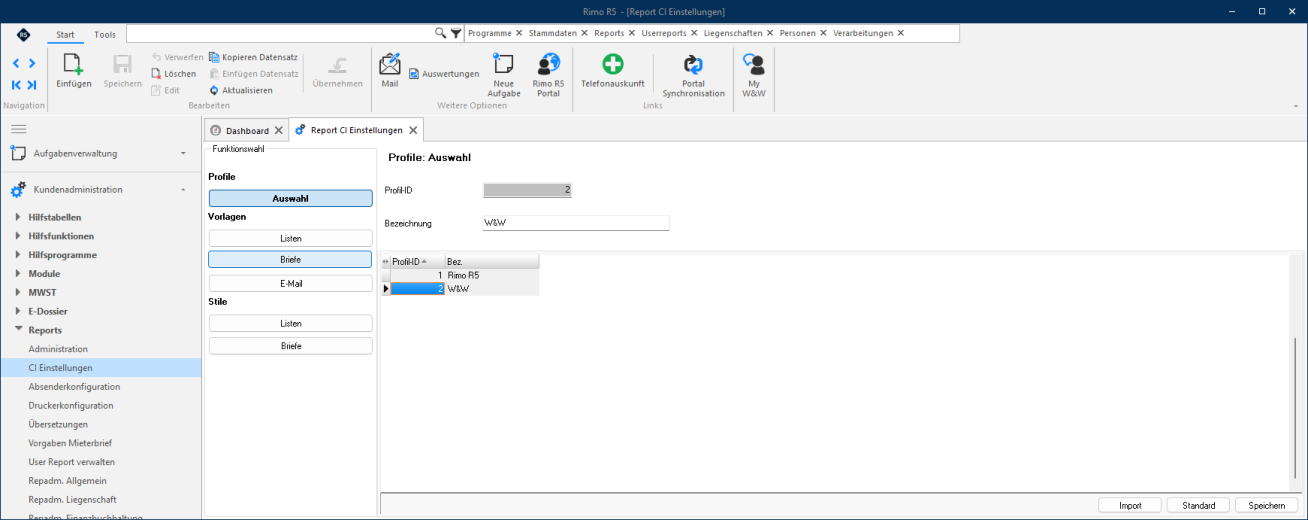Open Administration under Reports
Screen dimensions: 1308x520
58,349
